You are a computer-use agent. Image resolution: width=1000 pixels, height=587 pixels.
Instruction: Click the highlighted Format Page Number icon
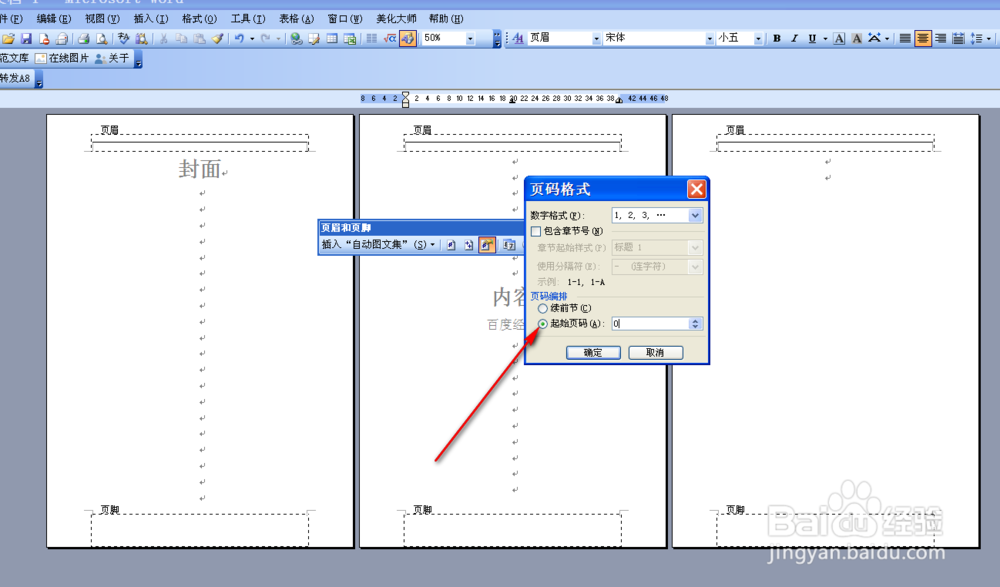[x=487, y=245]
